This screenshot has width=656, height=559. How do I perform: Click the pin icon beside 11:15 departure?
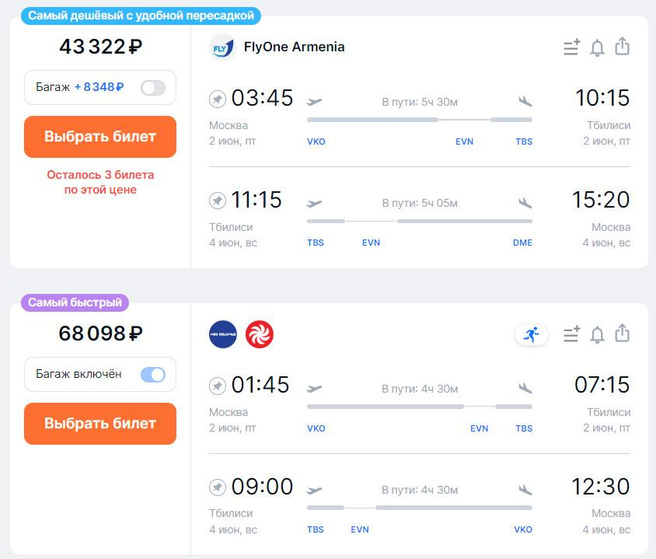click(x=217, y=201)
